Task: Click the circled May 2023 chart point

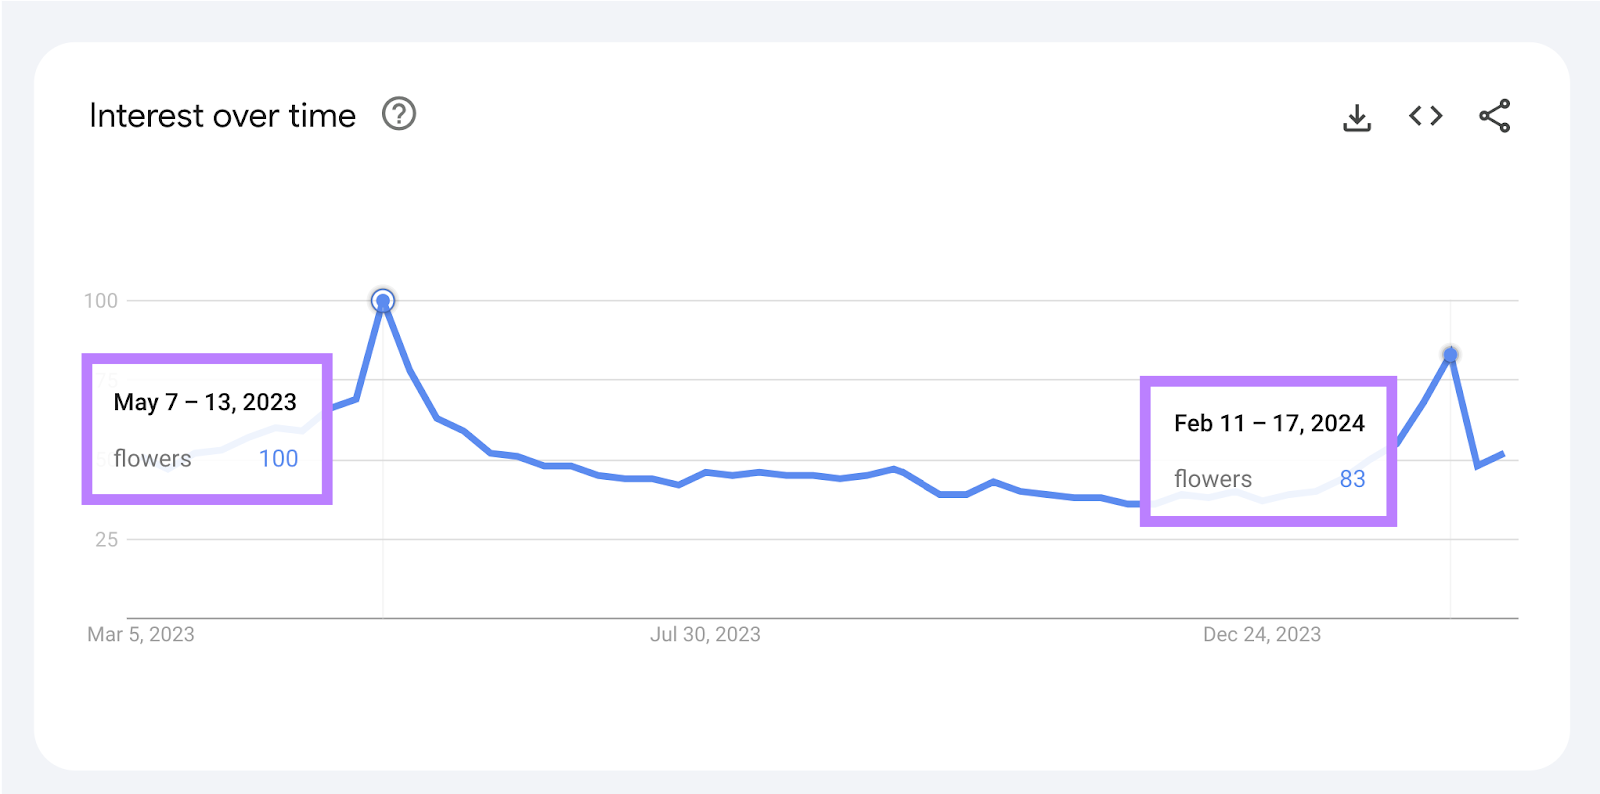Action: tap(384, 300)
